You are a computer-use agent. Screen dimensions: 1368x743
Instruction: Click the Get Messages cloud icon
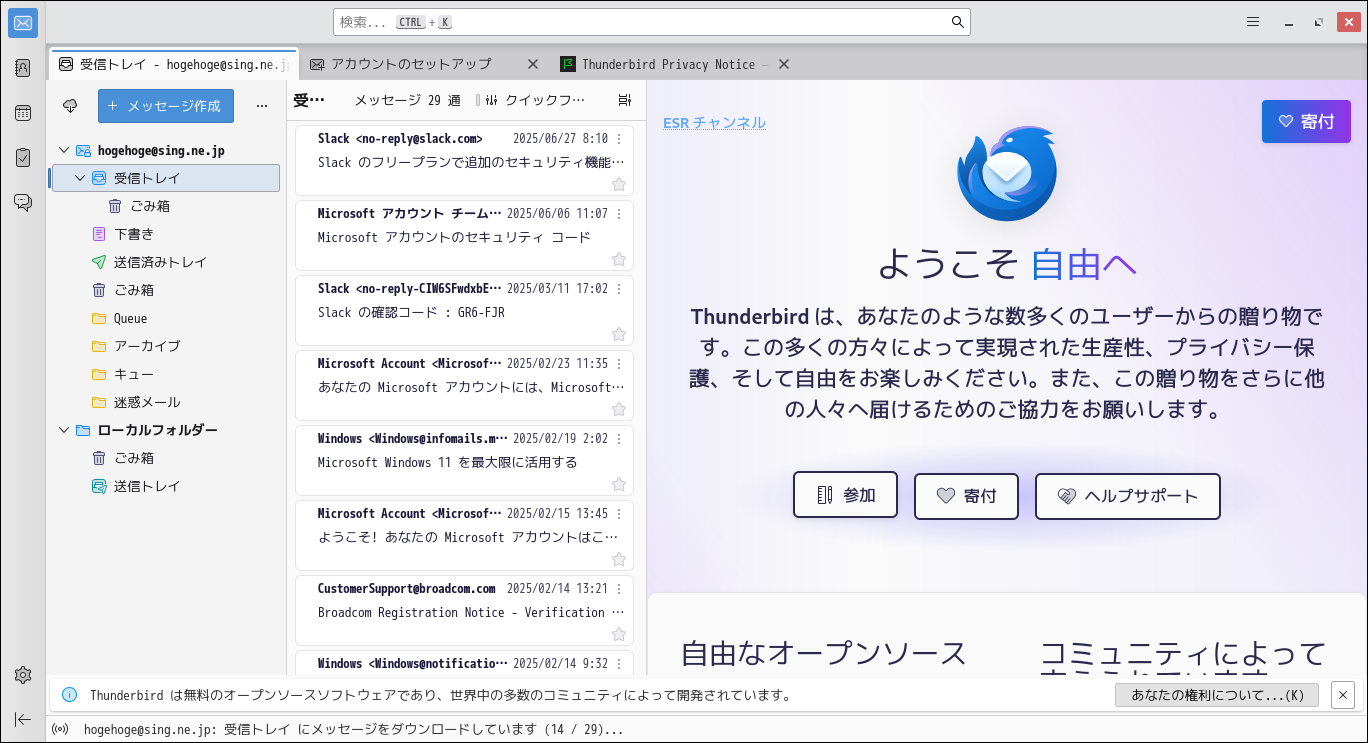tap(70, 105)
